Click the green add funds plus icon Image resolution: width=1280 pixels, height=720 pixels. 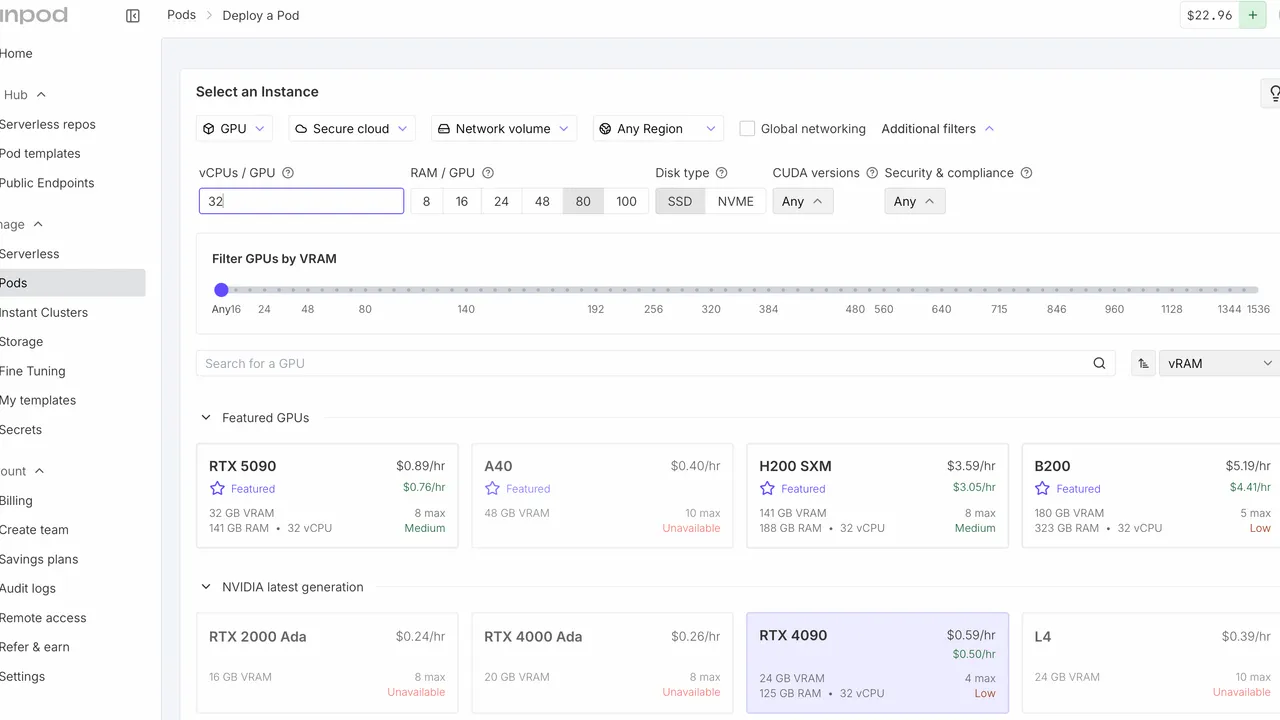point(1252,15)
